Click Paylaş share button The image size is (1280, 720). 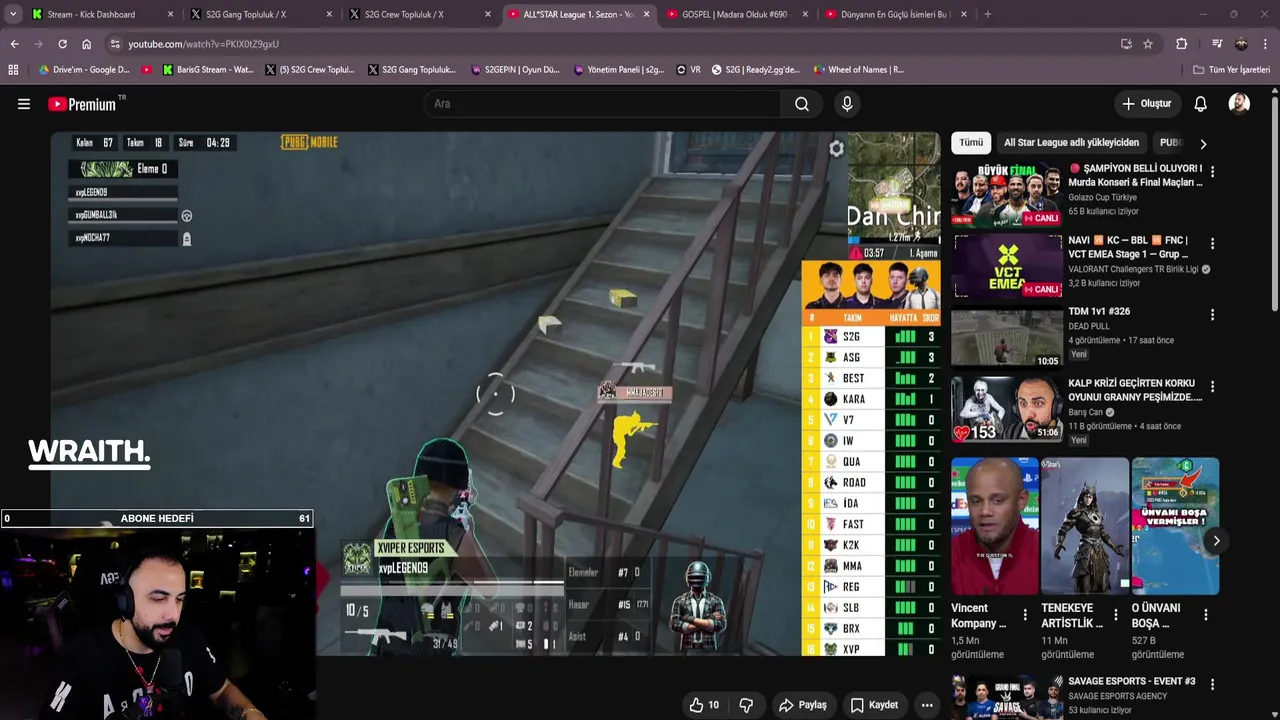point(803,705)
